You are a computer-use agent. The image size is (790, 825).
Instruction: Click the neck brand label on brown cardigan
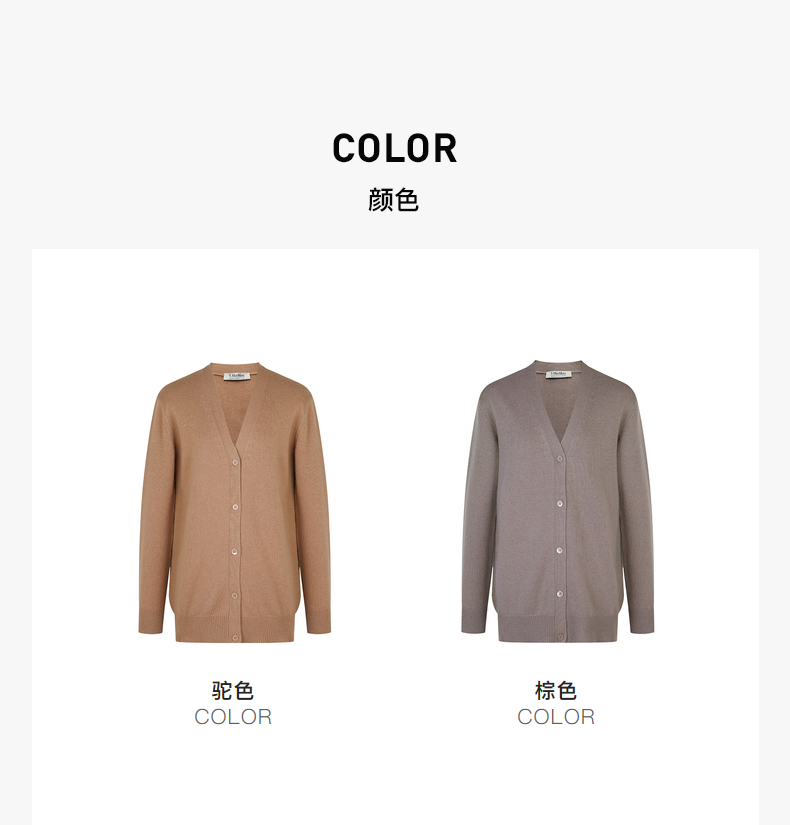[x=559, y=374]
